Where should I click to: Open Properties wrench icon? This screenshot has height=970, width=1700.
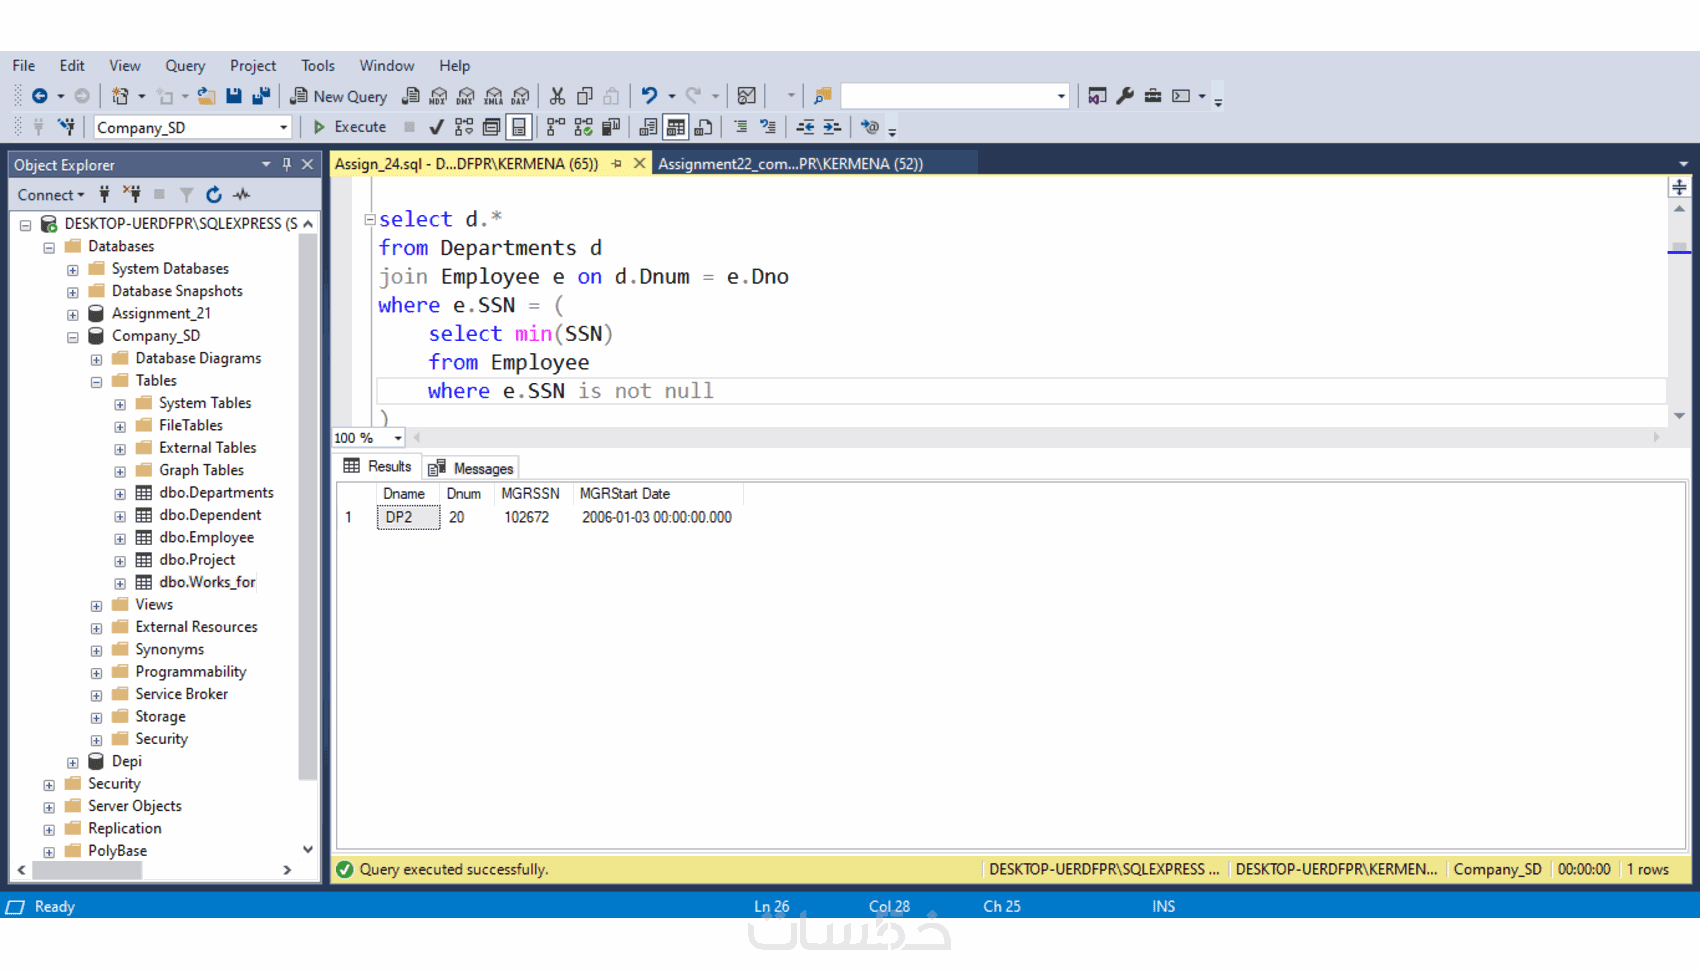click(1125, 96)
